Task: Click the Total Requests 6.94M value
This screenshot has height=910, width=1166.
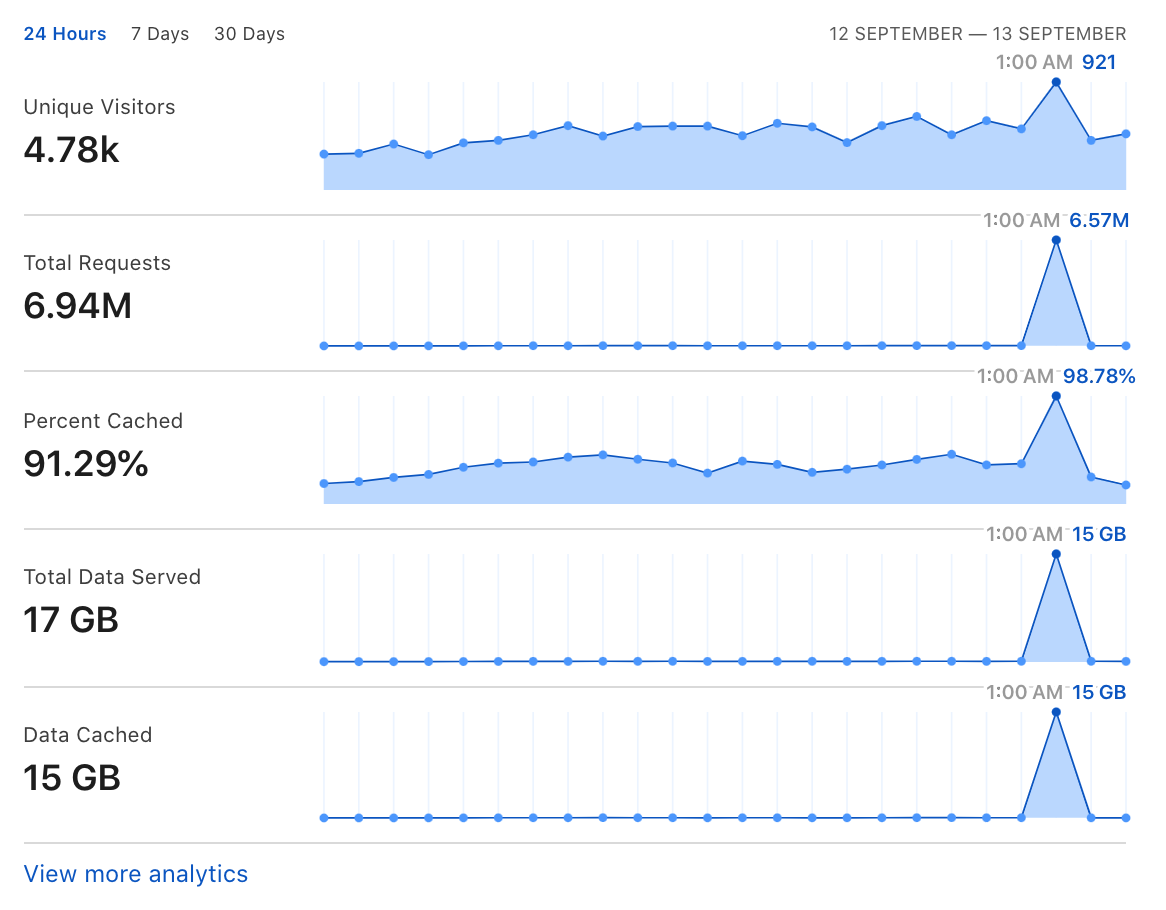Action: 77,306
